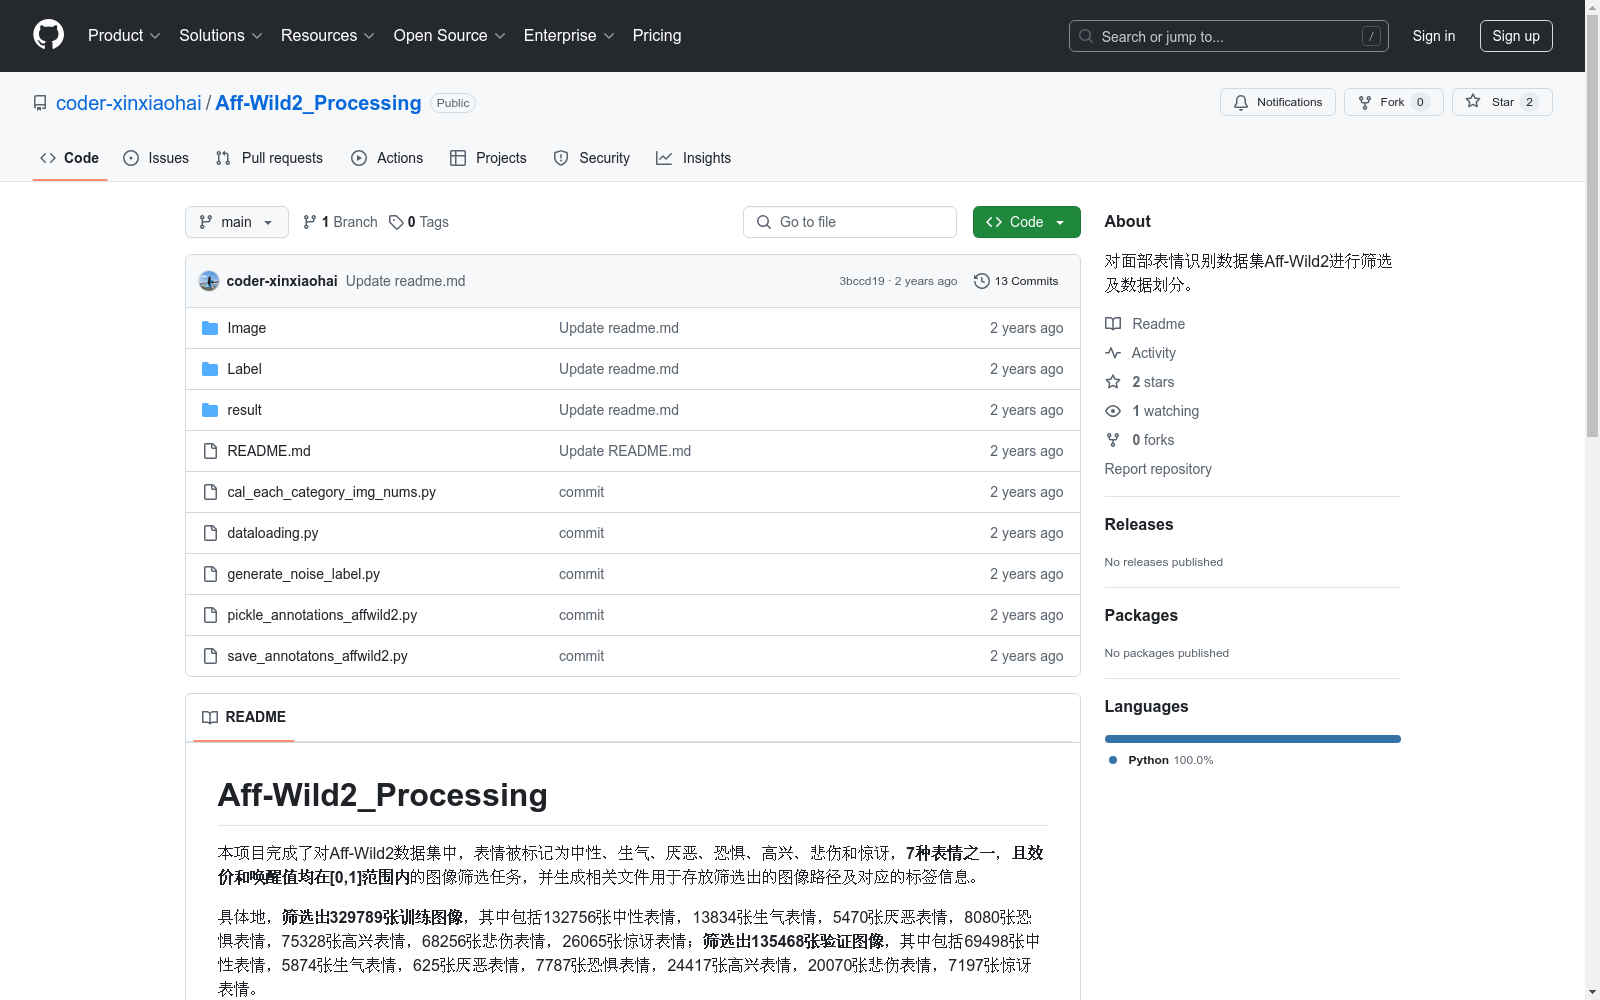This screenshot has width=1600, height=1000.
Task: Click the repository icon beside coder-xinxiaohai
Action: click(40, 103)
